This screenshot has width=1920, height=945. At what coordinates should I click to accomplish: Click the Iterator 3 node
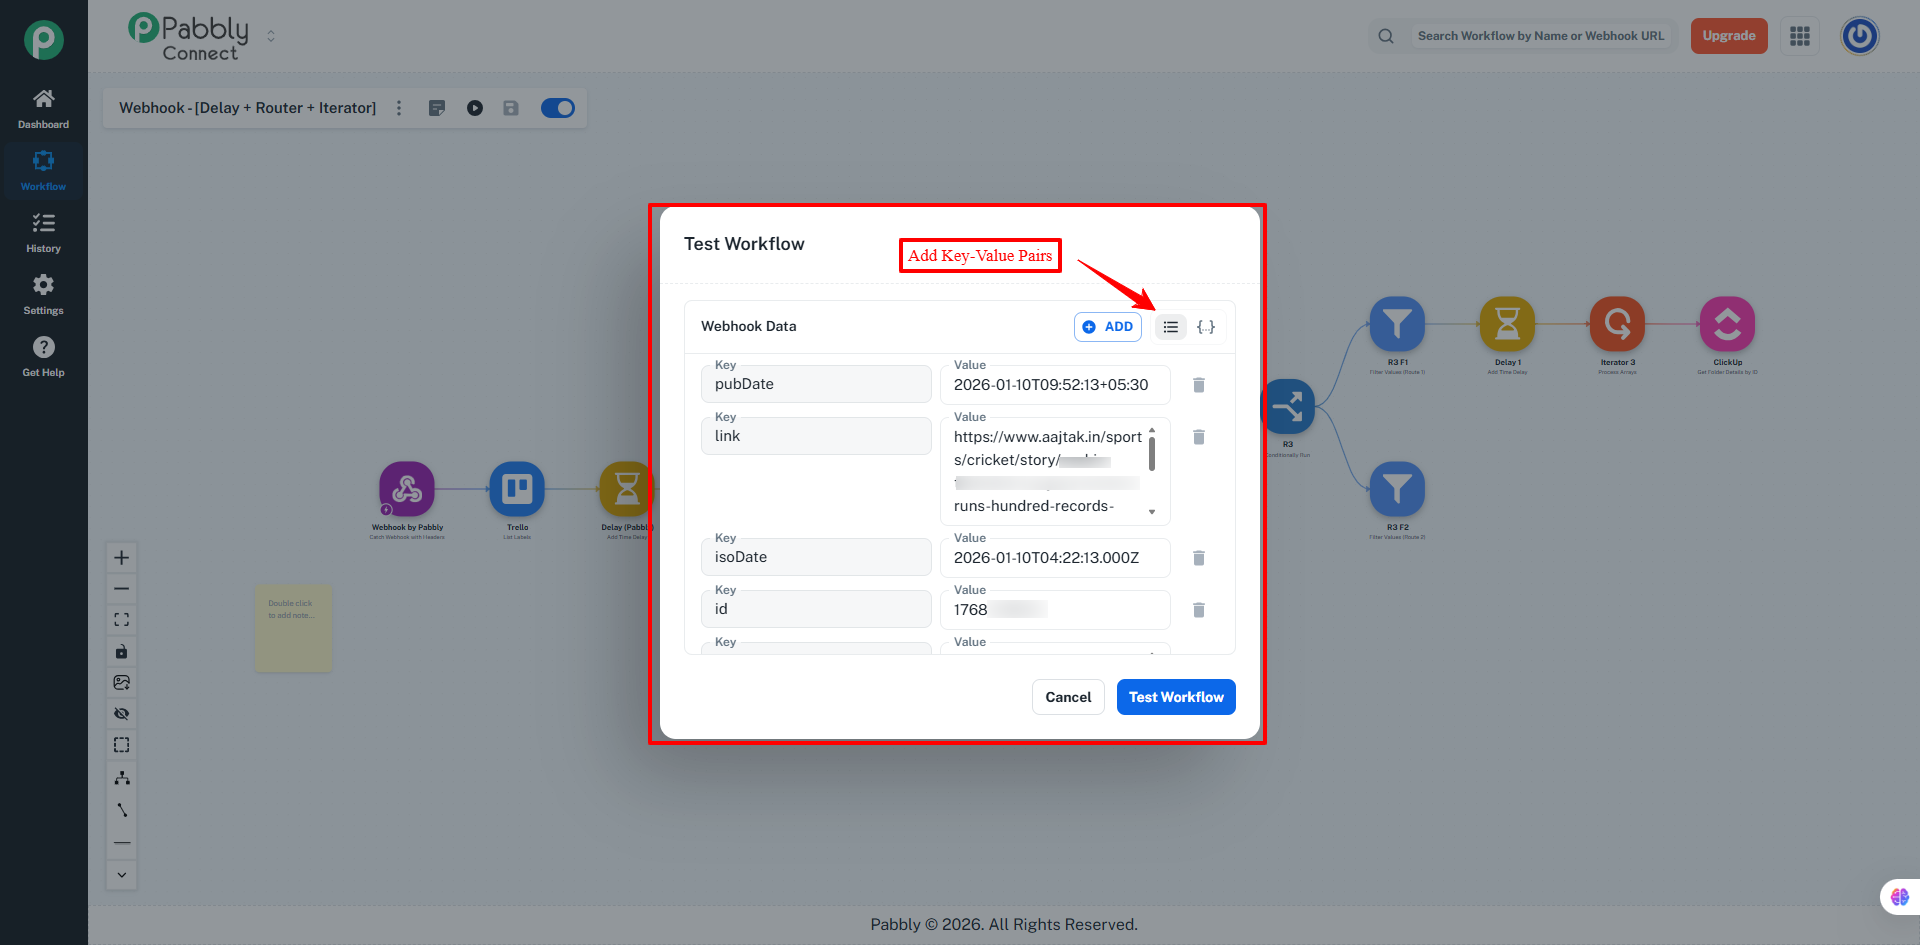click(1617, 324)
